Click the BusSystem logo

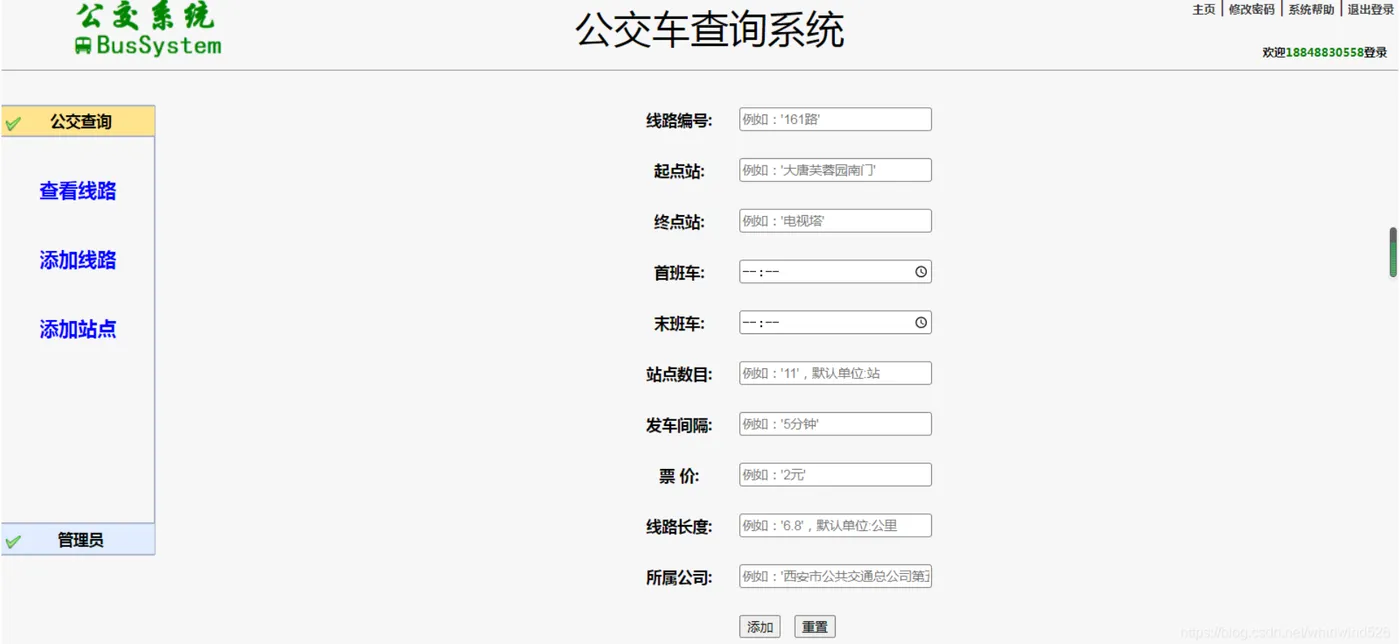(x=147, y=29)
